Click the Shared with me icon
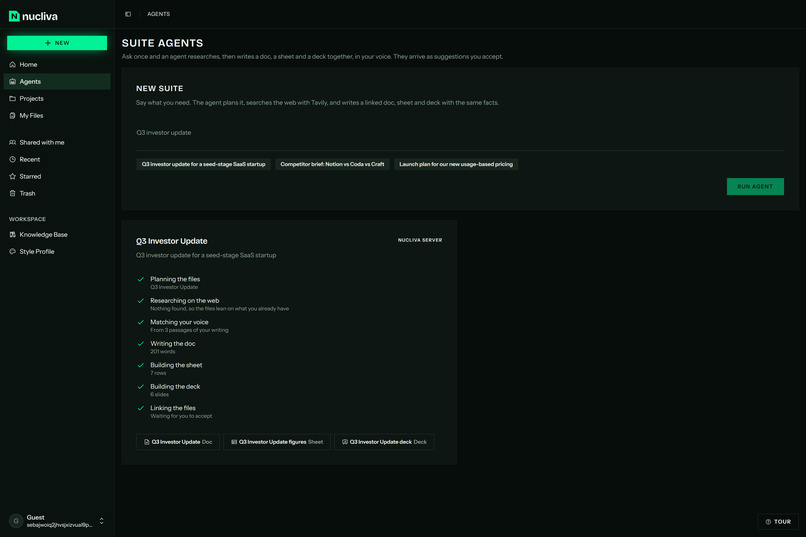Image resolution: width=806 pixels, height=537 pixels. pos(12,142)
